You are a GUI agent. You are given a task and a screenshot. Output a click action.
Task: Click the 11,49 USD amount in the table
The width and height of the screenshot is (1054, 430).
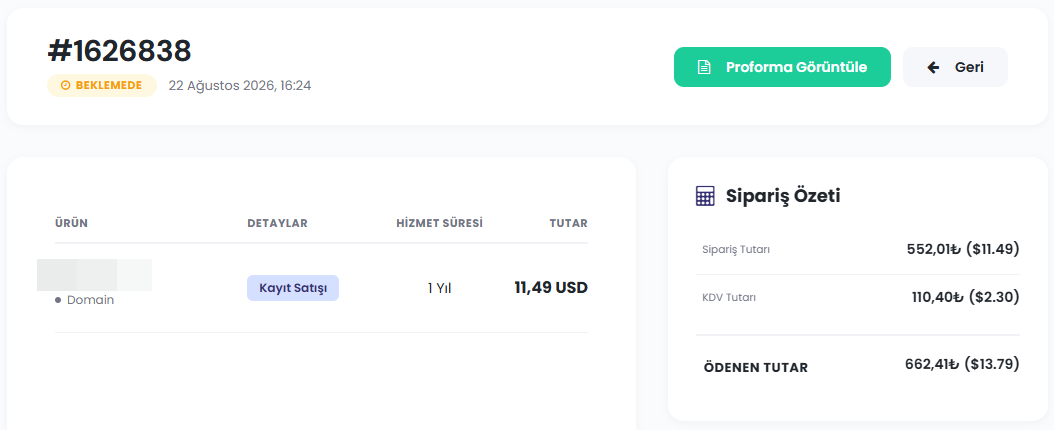point(551,288)
